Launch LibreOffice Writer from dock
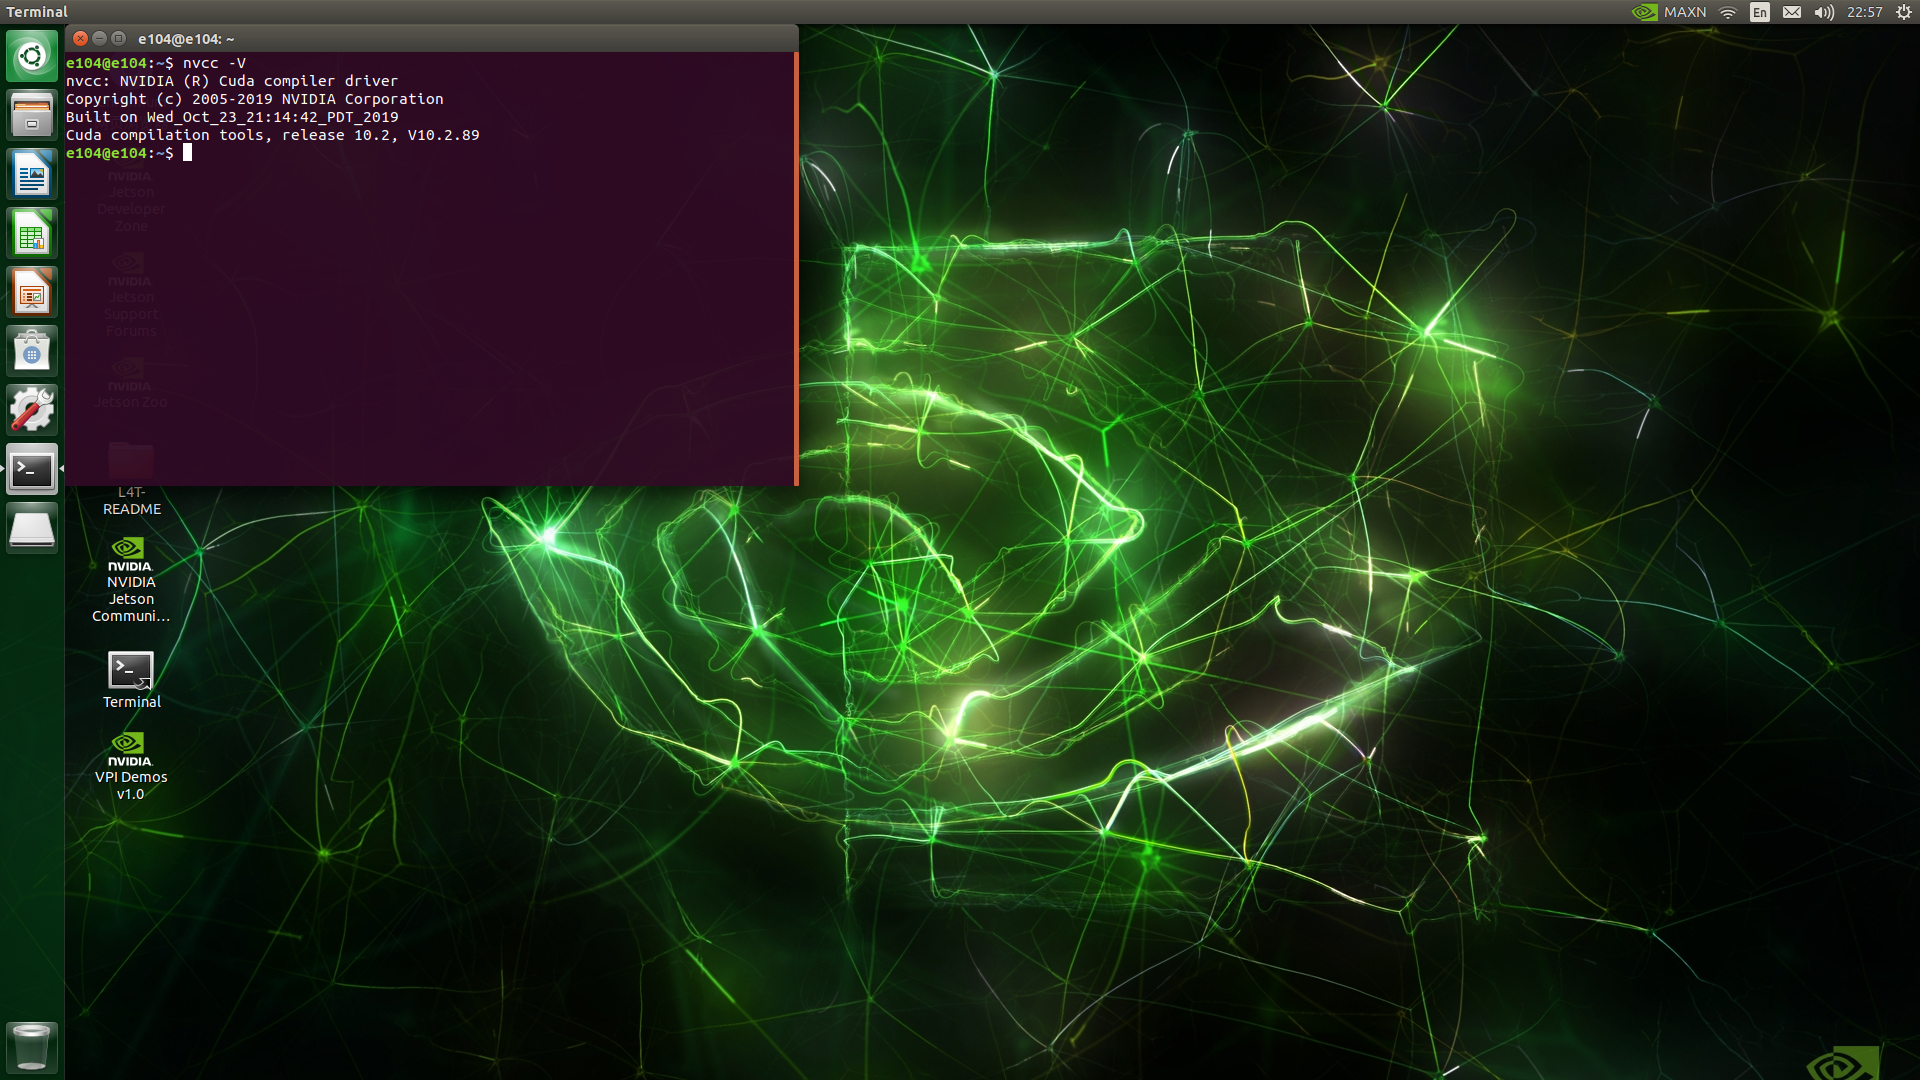The width and height of the screenshot is (1920, 1080). (32, 175)
